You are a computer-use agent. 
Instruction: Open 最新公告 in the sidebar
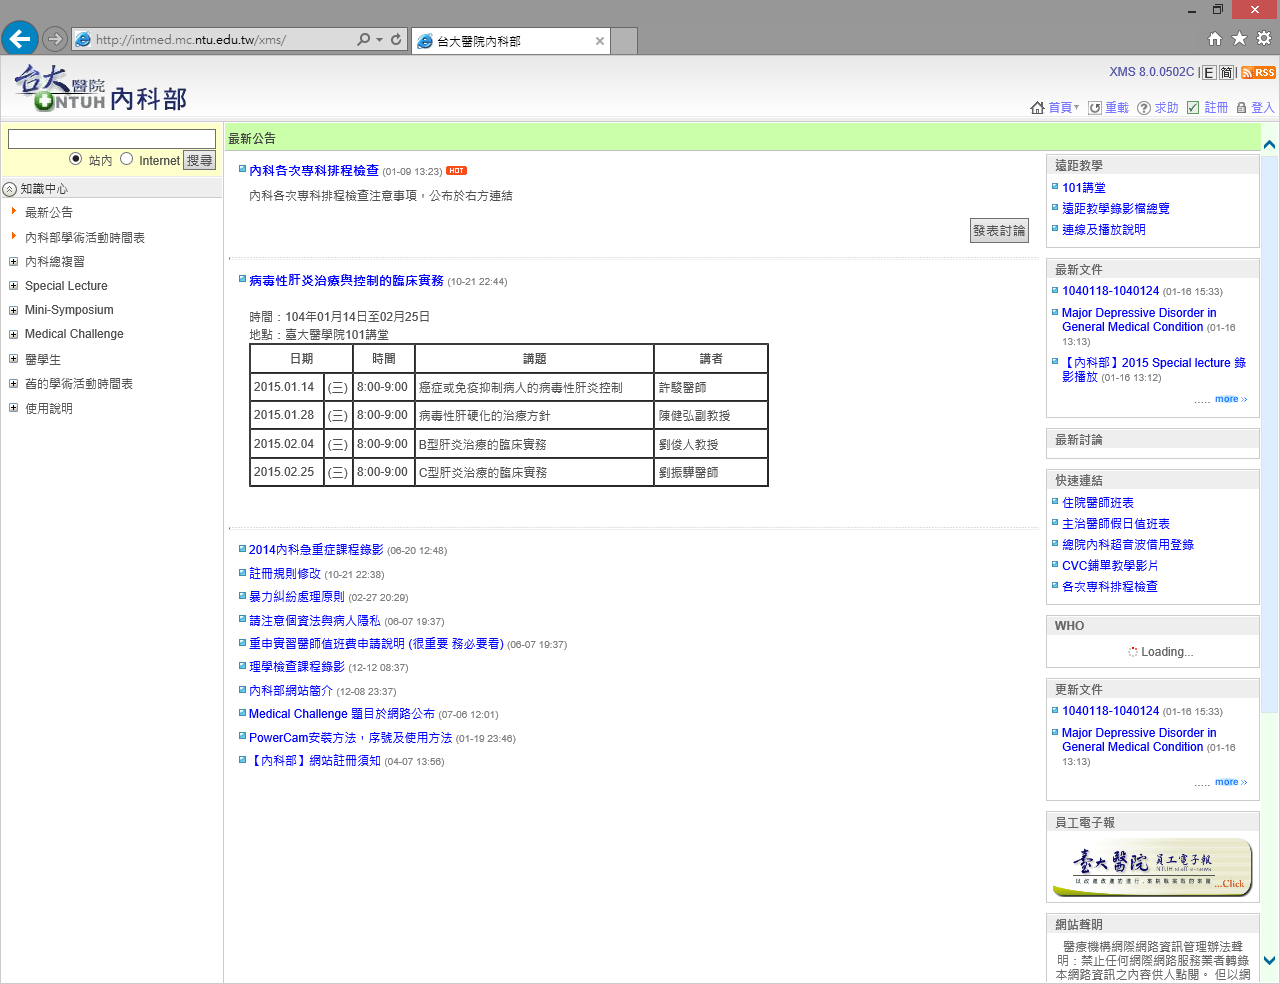49,213
